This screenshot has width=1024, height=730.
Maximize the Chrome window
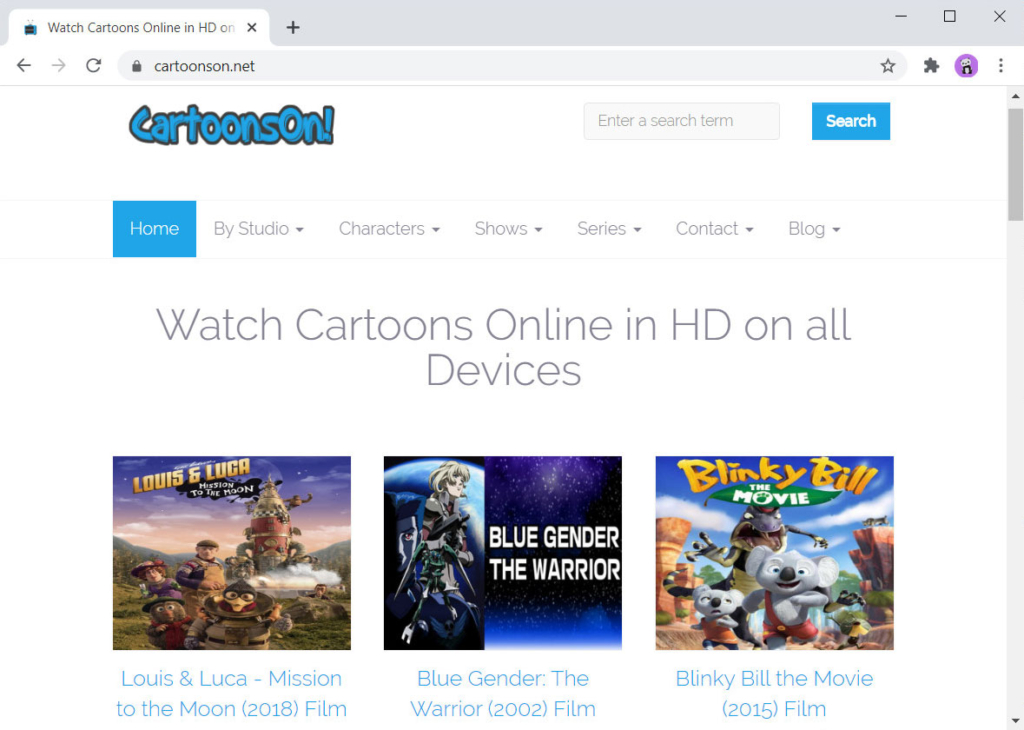(950, 16)
